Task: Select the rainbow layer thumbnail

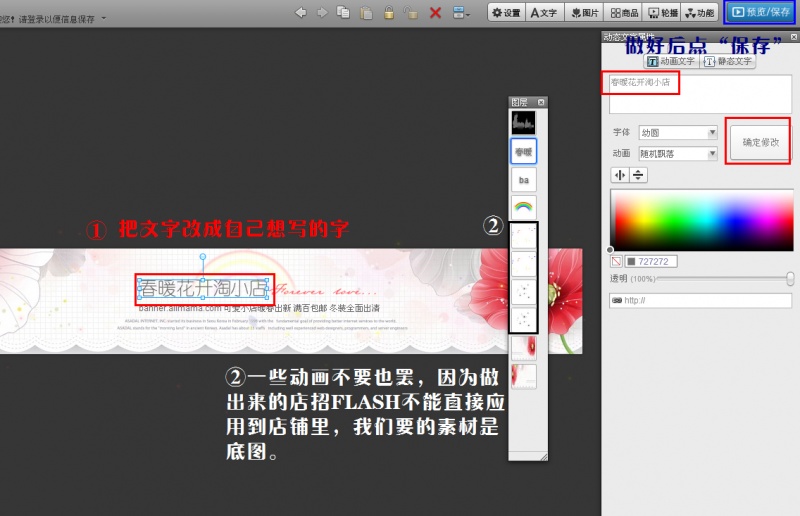Action: (524, 208)
